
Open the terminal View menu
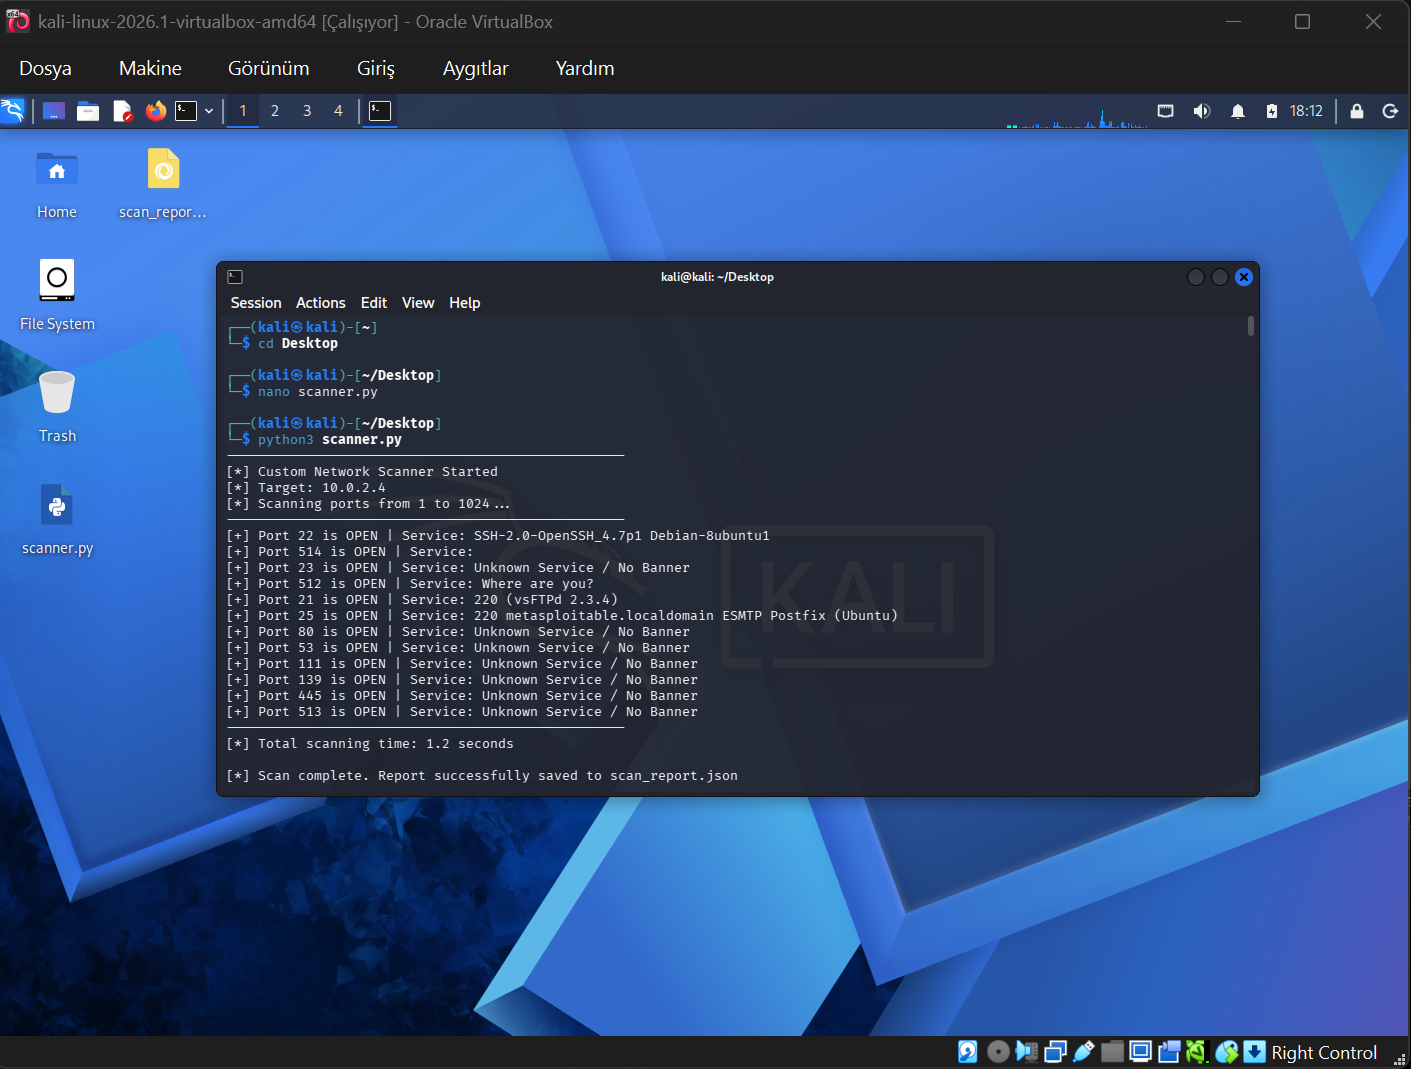[418, 303]
